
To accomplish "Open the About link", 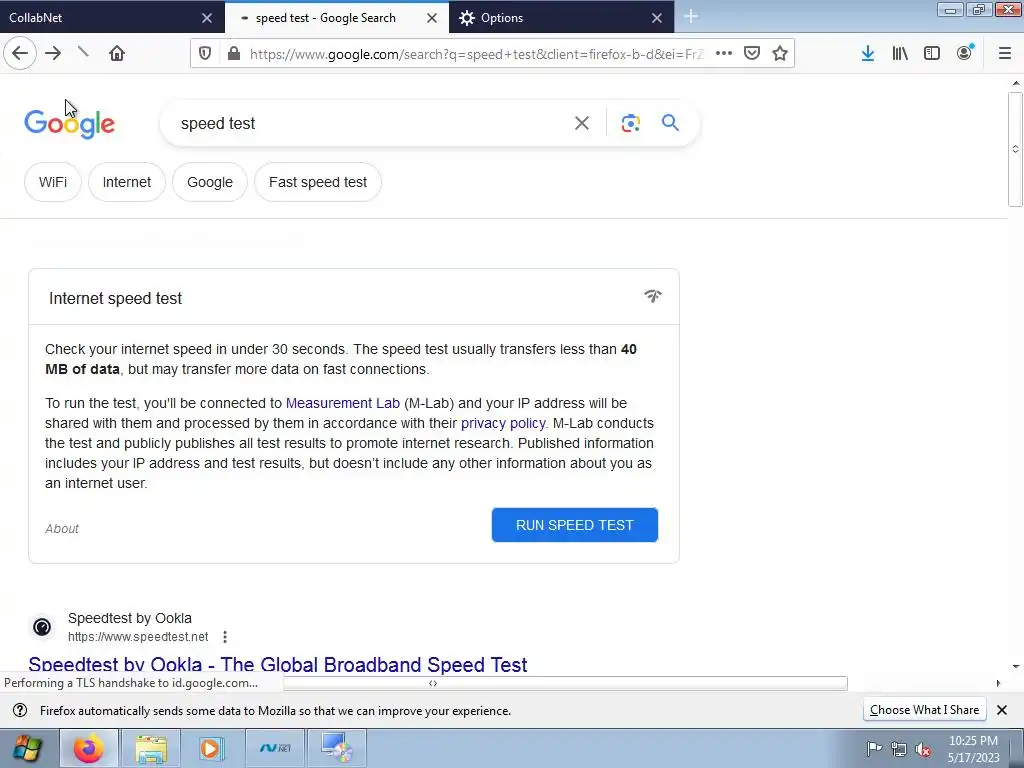I will [x=62, y=529].
